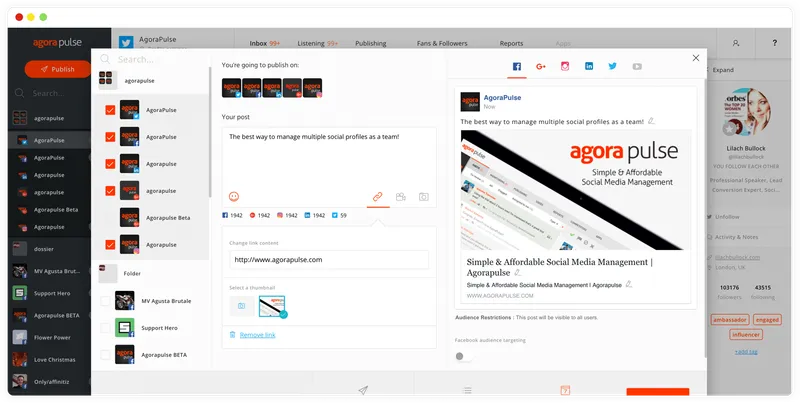Click the influencer tag
The height and width of the screenshot is (403, 800).
[x=746, y=335]
